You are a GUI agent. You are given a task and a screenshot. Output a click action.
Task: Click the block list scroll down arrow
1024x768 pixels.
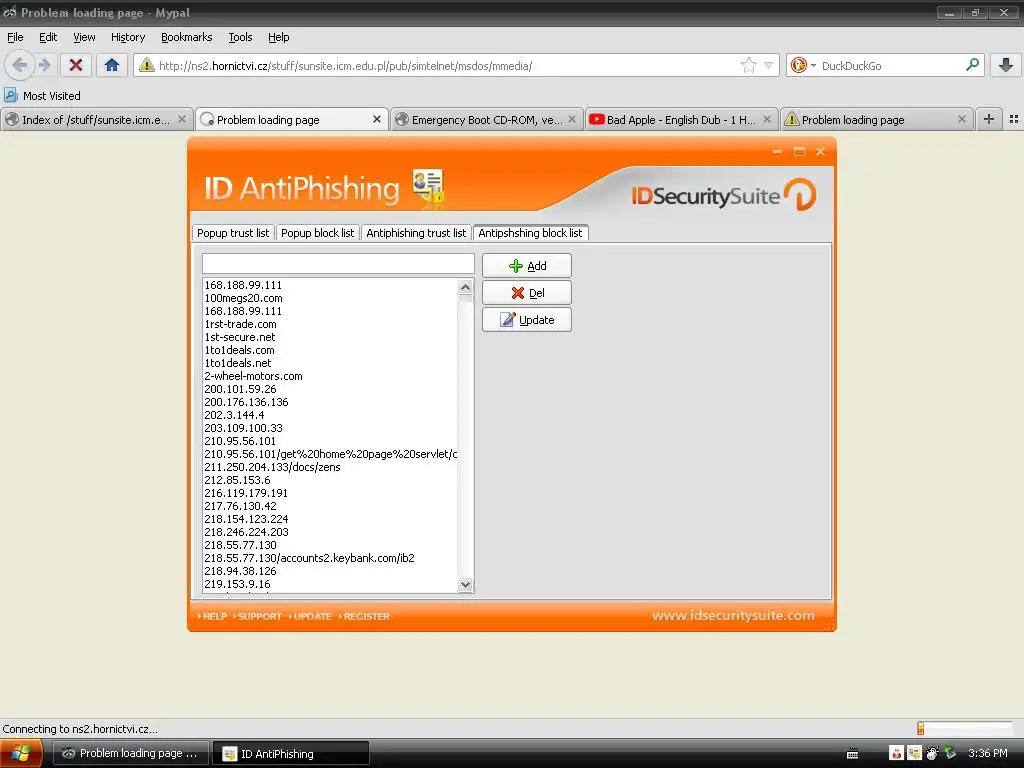tap(465, 584)
